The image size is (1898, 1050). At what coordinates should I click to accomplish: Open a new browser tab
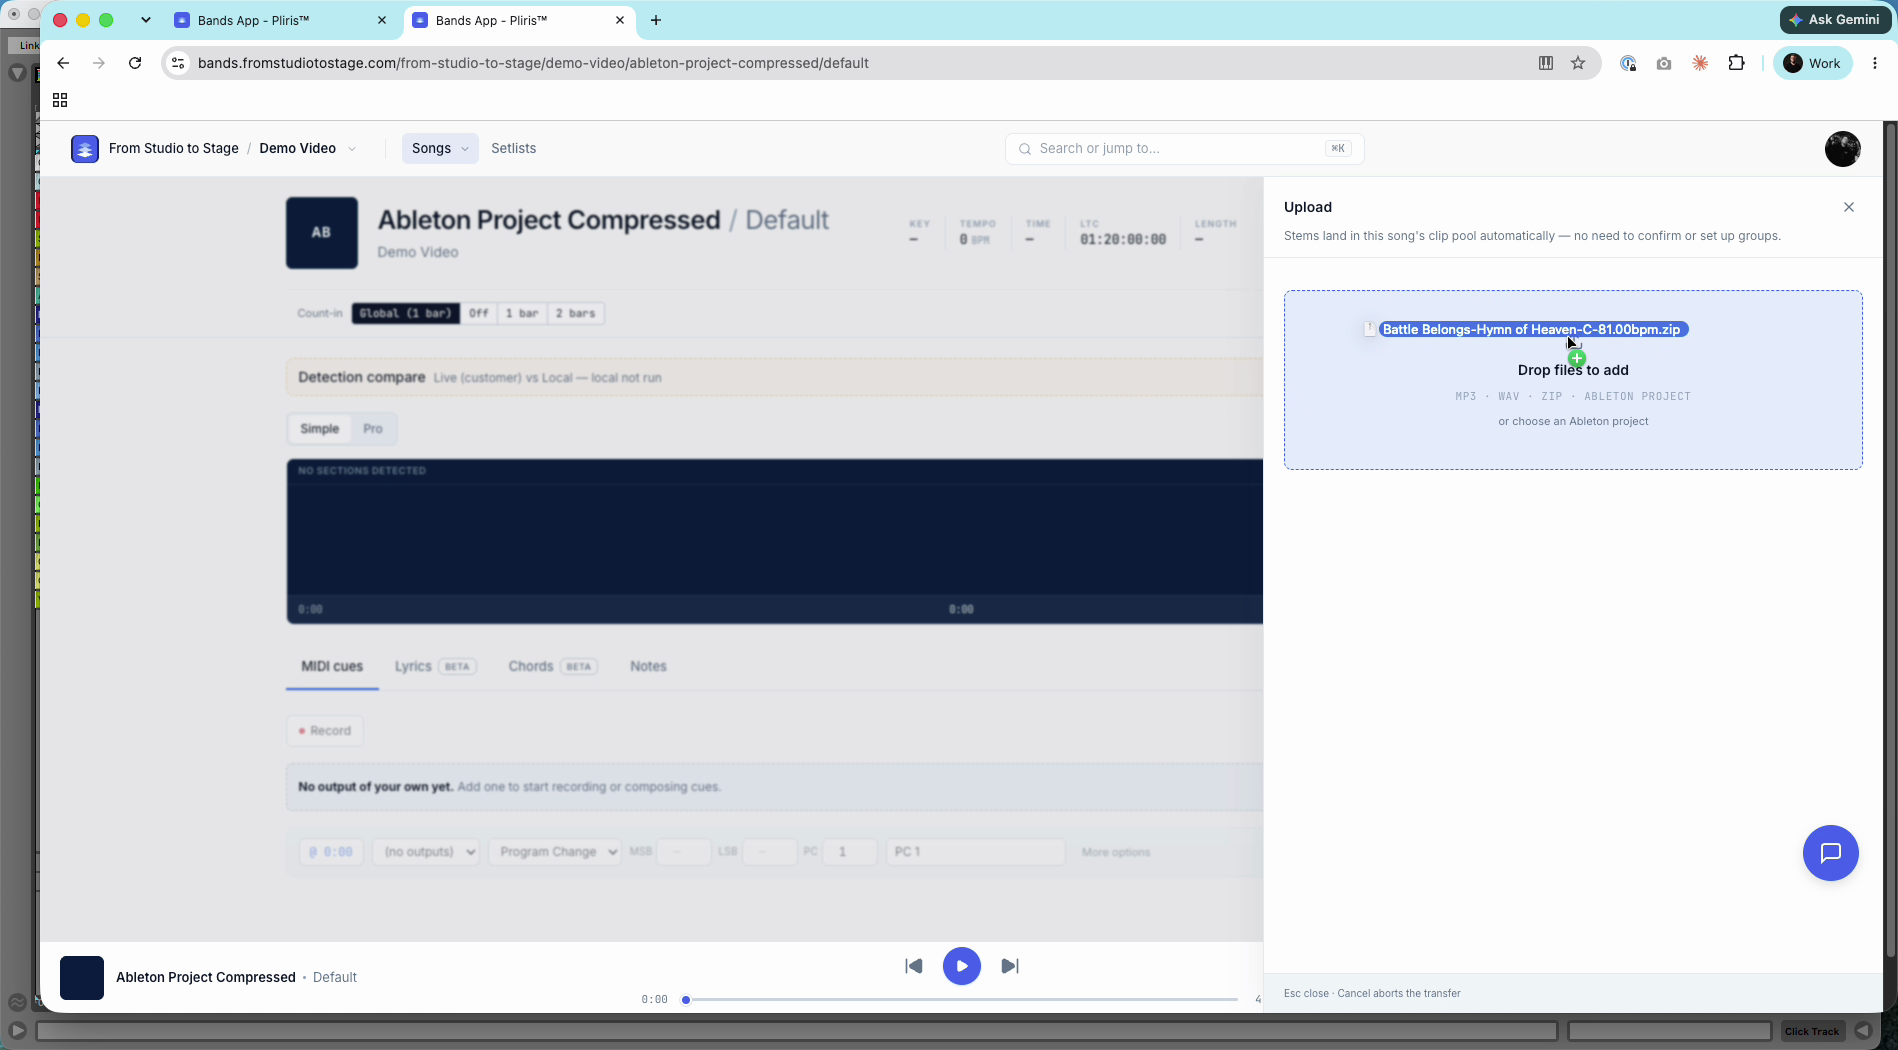click(656, 20)
